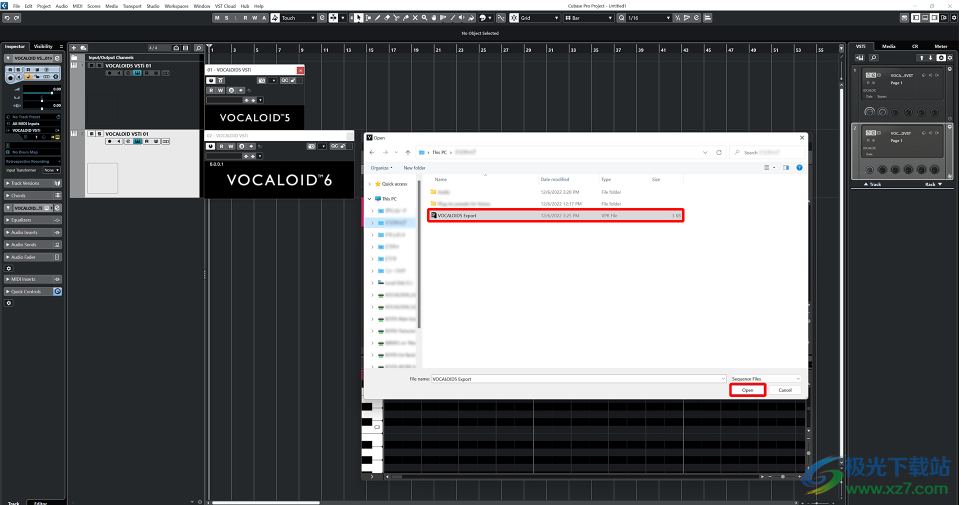
Task: Click the Open button in dialog
Action: (747, 390)
